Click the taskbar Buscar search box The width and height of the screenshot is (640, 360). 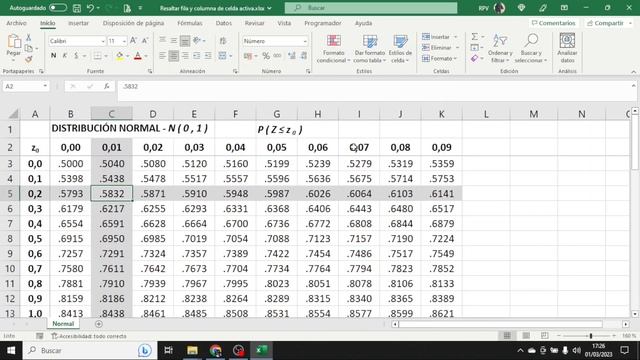(90, 350)
